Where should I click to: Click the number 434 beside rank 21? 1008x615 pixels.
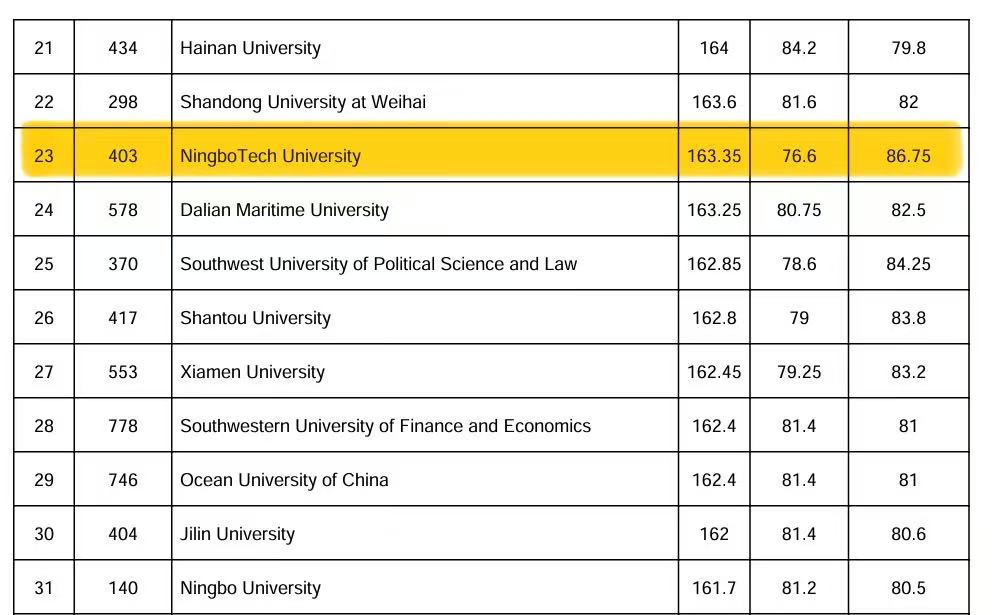tap(123, 48)
